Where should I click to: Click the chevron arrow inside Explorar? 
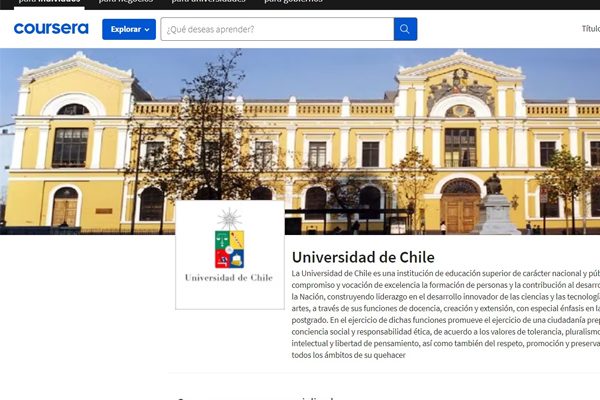(147, 29)
